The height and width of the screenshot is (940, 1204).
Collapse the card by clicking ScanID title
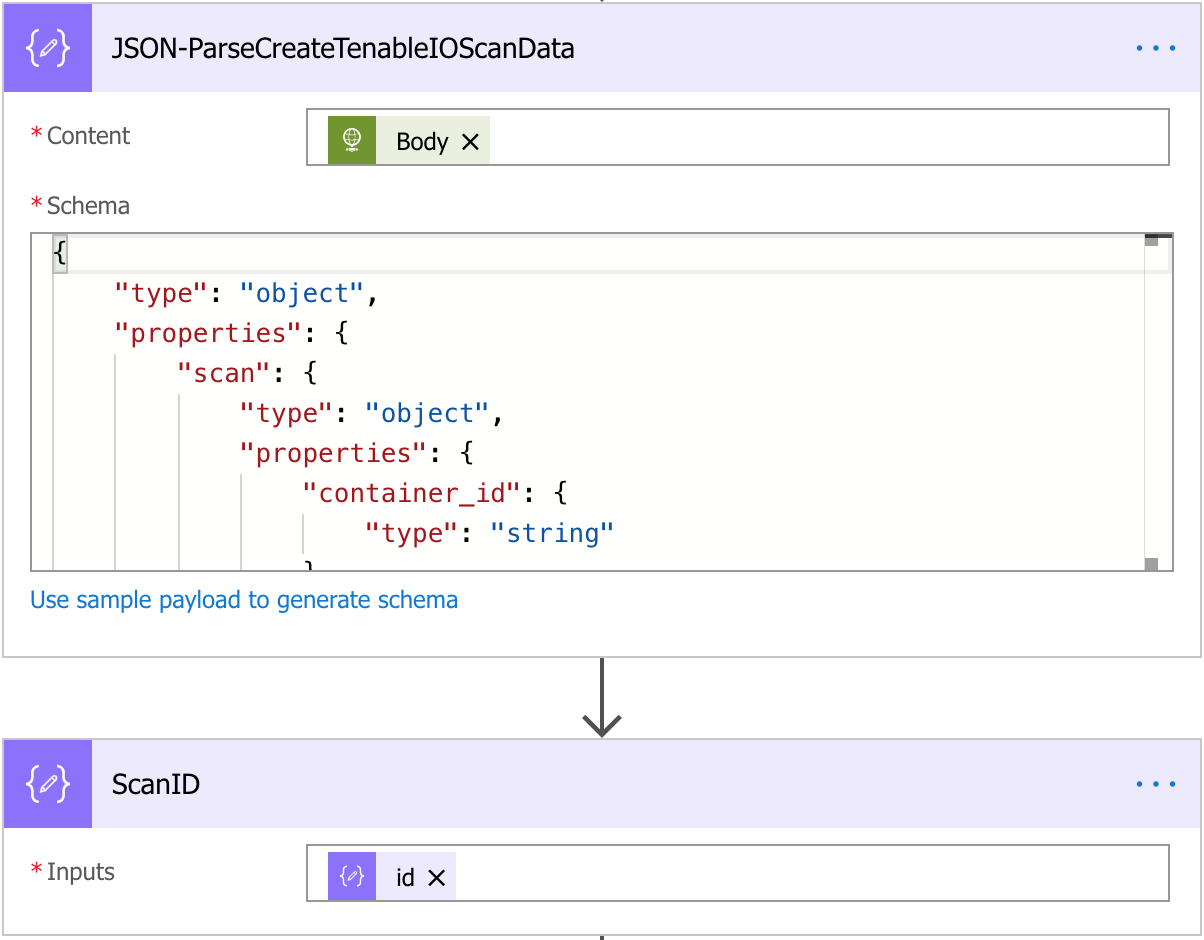156,784
